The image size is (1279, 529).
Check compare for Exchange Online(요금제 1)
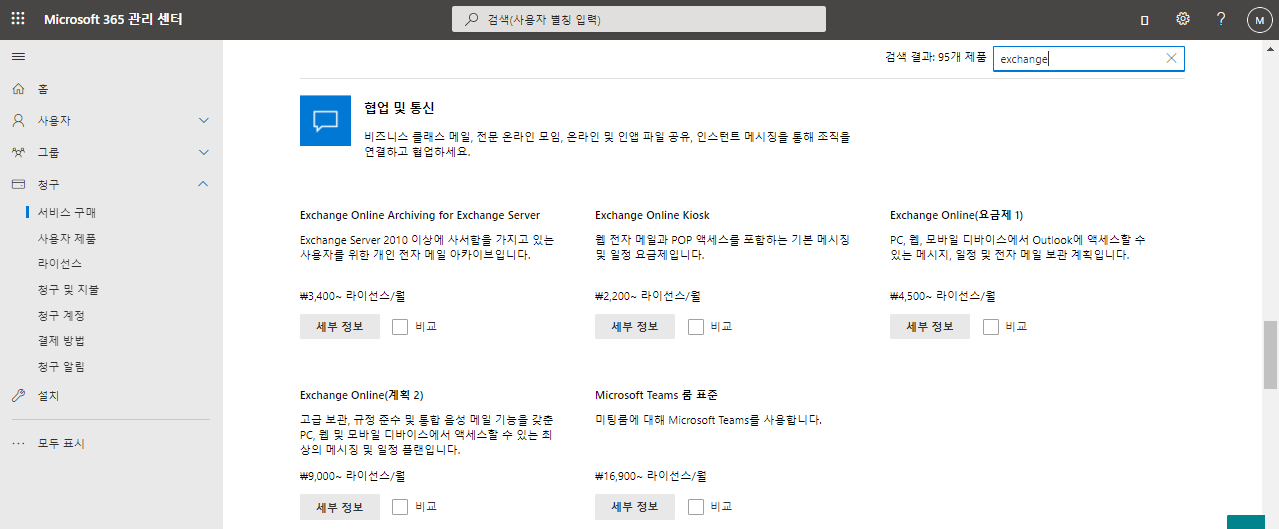pos(991,326)
